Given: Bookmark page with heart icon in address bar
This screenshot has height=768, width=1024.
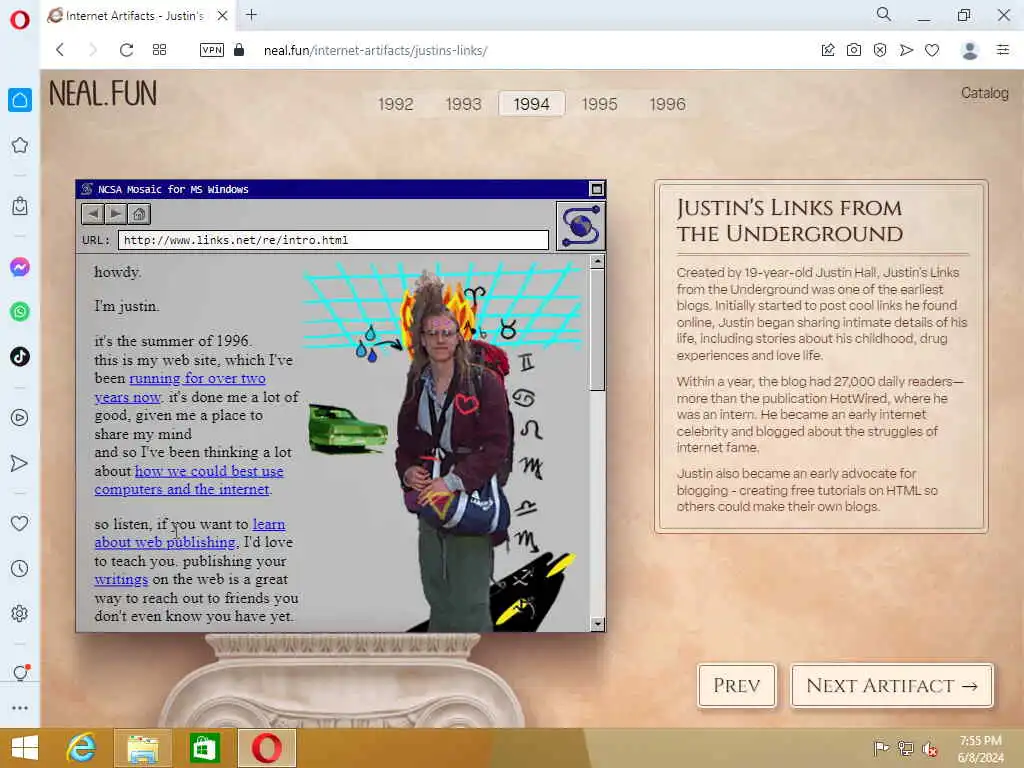Looking at the screenshot, I should [x=932, y=50].
